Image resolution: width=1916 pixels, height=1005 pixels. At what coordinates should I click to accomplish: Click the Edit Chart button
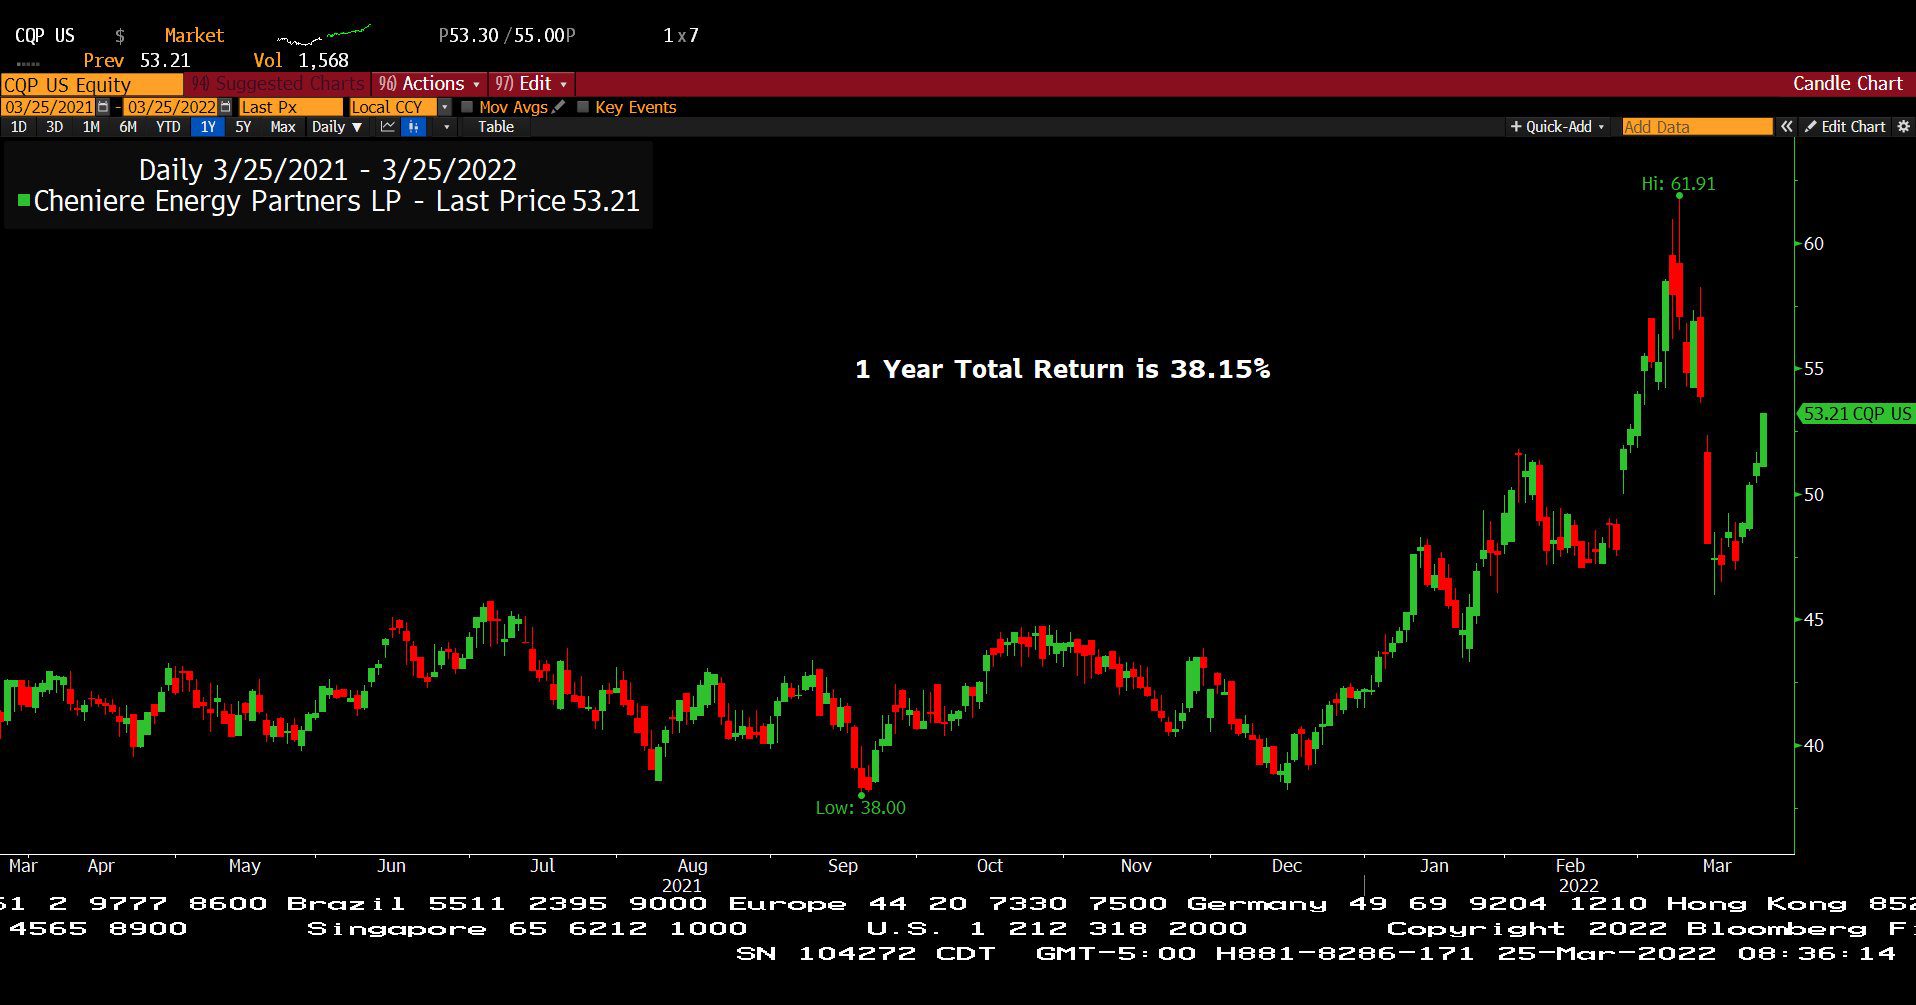[x=1845, y=127]
